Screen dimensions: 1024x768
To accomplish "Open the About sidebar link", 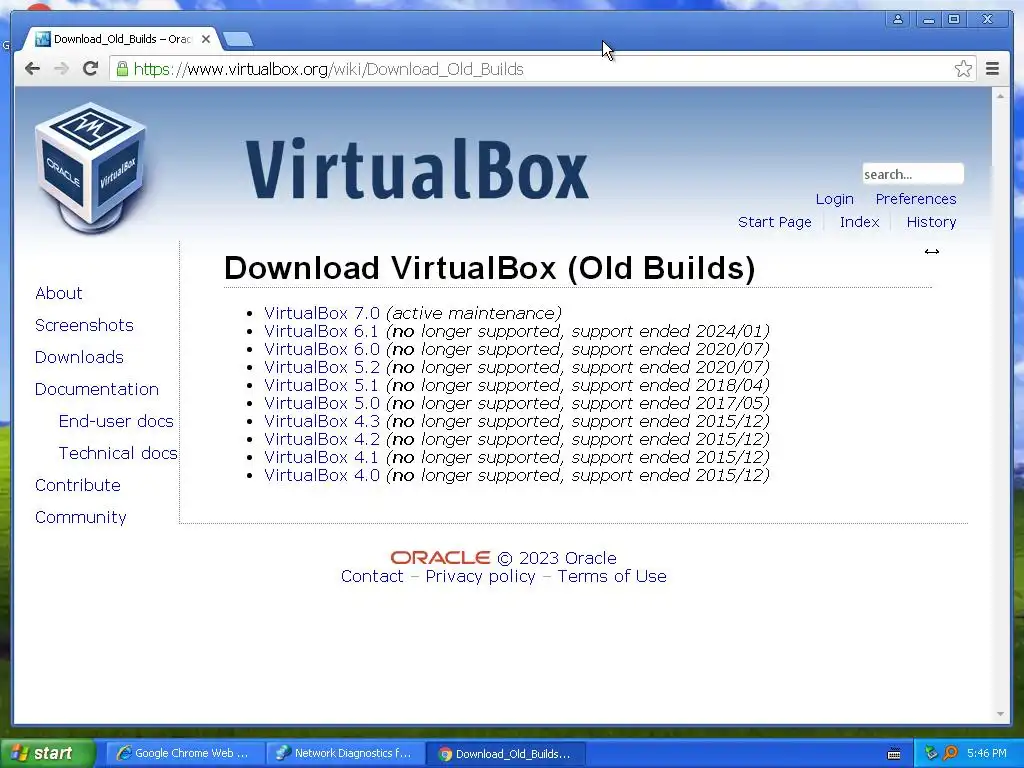I will 59,293.
